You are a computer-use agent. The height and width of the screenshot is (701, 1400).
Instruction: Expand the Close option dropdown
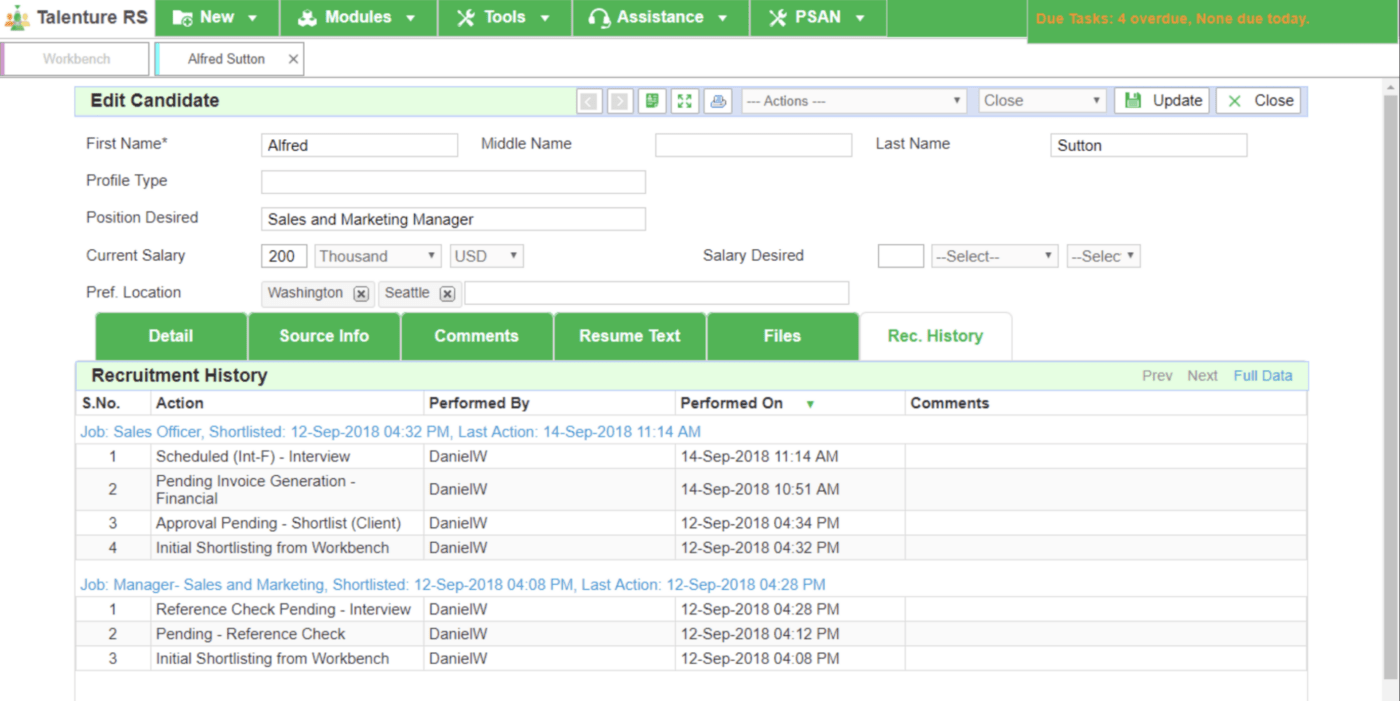point(1042,101)
